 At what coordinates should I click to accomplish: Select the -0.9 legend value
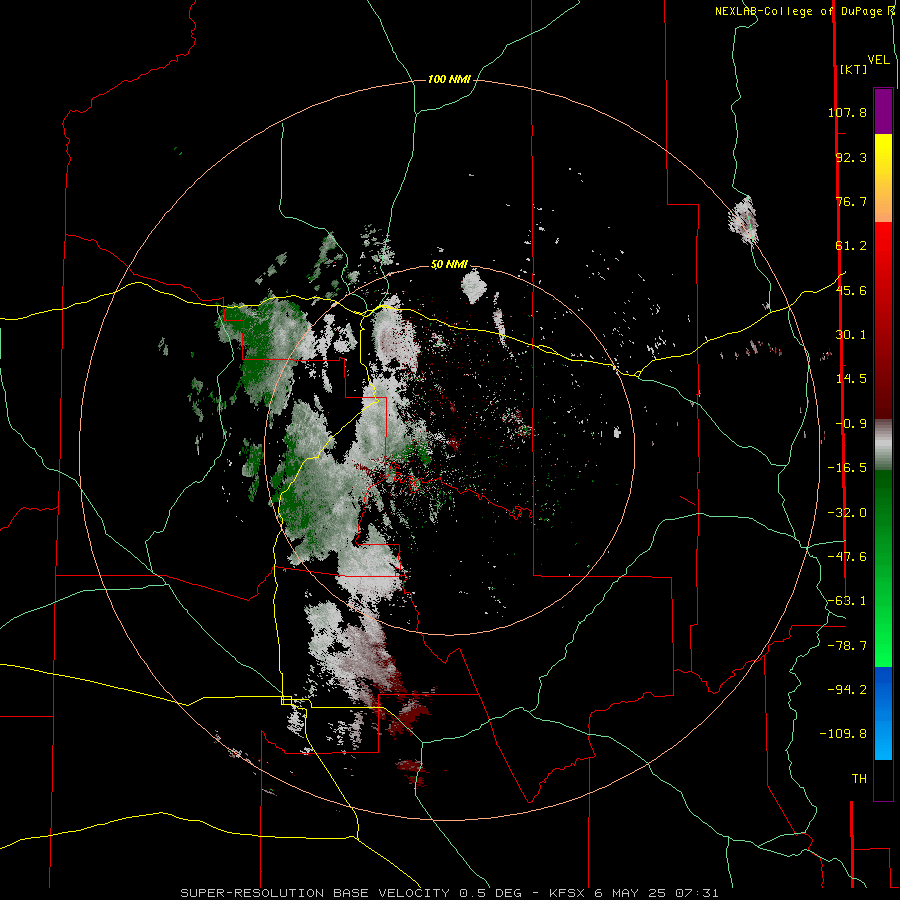point(851,424)
